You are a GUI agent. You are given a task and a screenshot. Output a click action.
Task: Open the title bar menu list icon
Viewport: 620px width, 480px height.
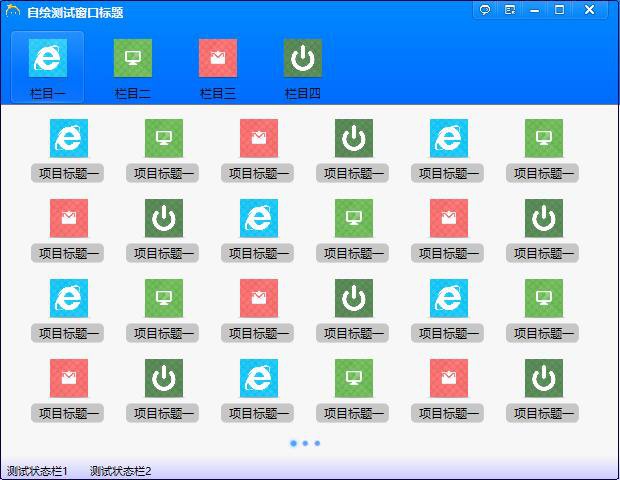point(510,10)
